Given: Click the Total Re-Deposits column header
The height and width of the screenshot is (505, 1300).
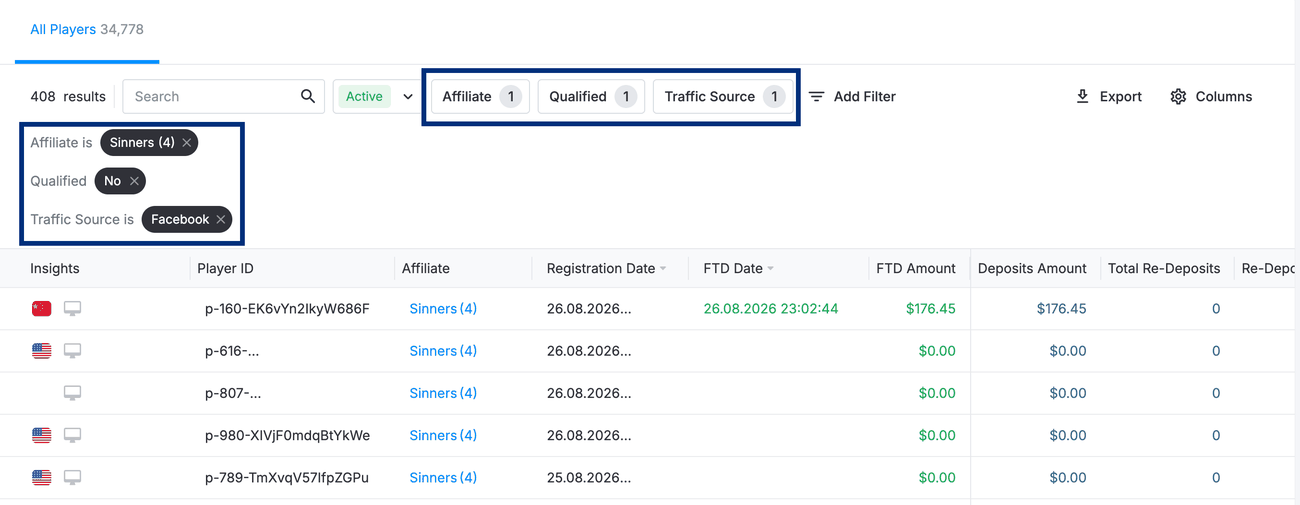Looking at the screenshot, I should [x=1164, y=268].
